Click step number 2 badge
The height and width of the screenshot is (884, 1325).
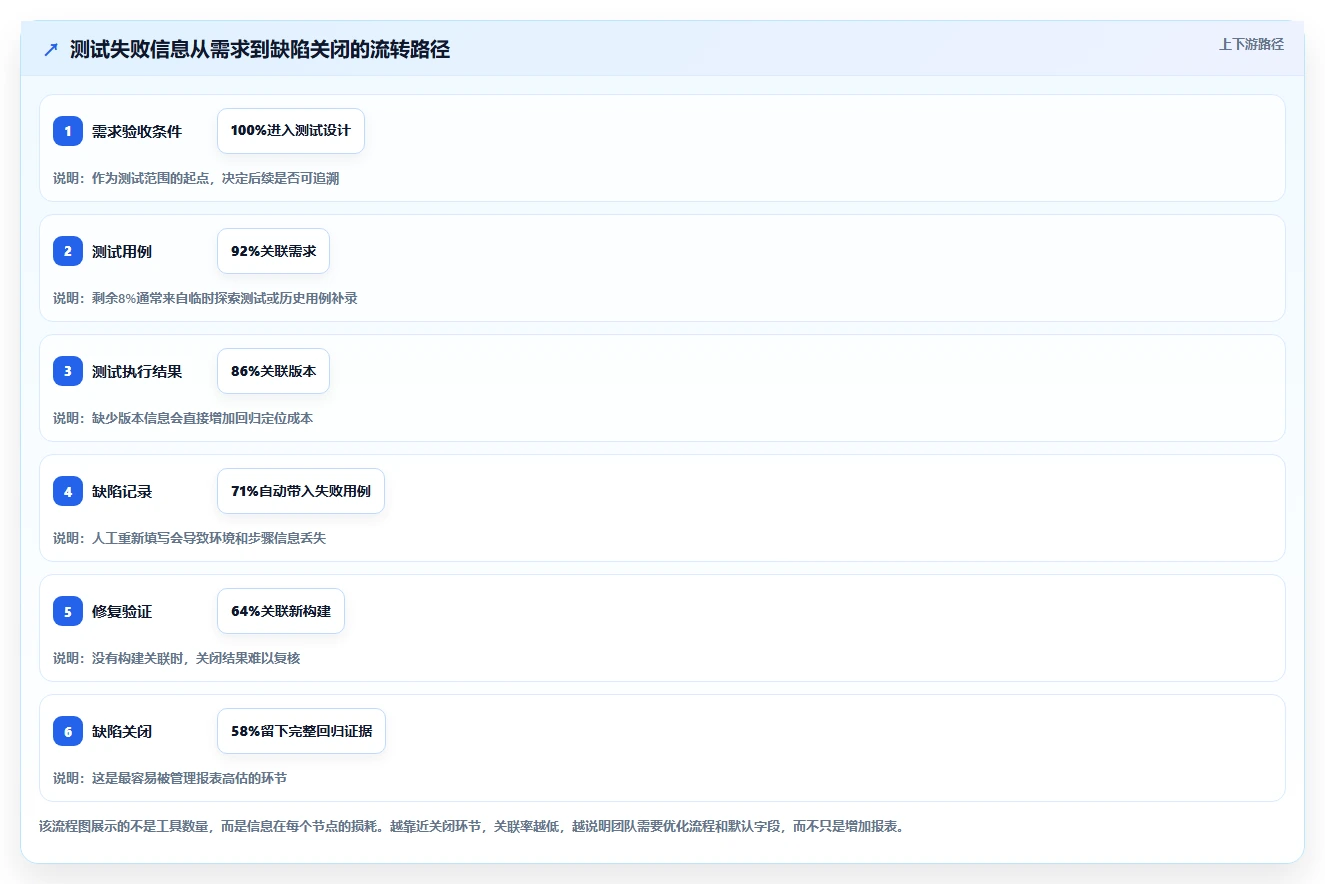click(x=68, y=251)
